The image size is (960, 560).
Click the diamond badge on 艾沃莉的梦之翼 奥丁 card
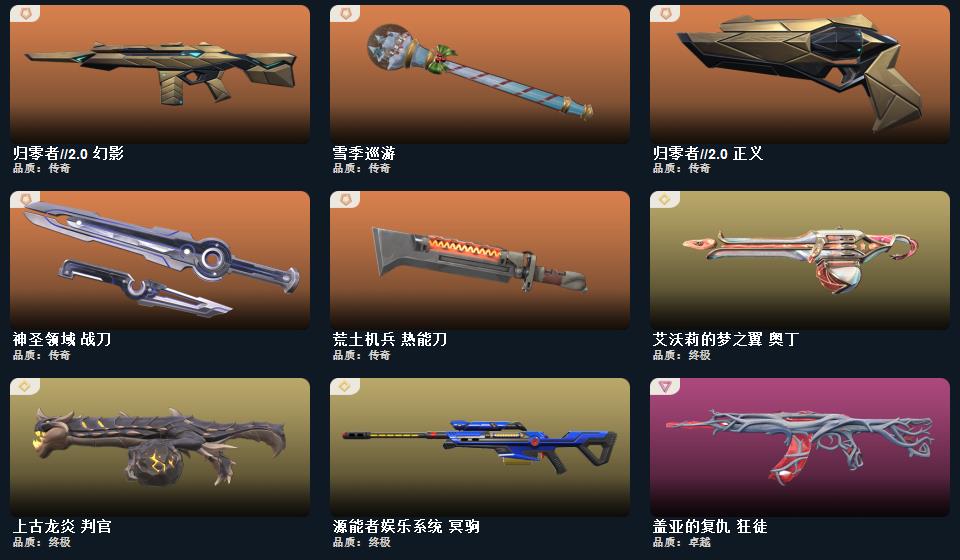[665, 200]
